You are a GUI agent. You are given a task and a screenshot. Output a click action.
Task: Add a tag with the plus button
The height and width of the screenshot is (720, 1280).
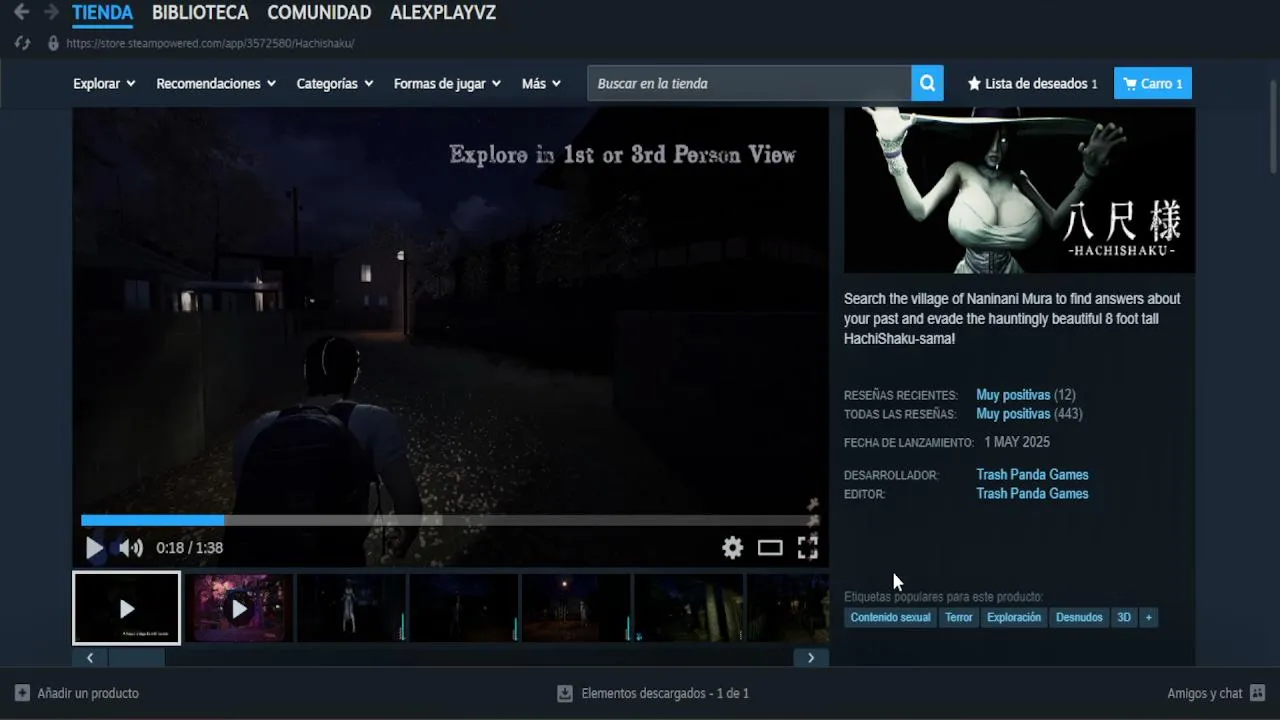click(1149, 618)
